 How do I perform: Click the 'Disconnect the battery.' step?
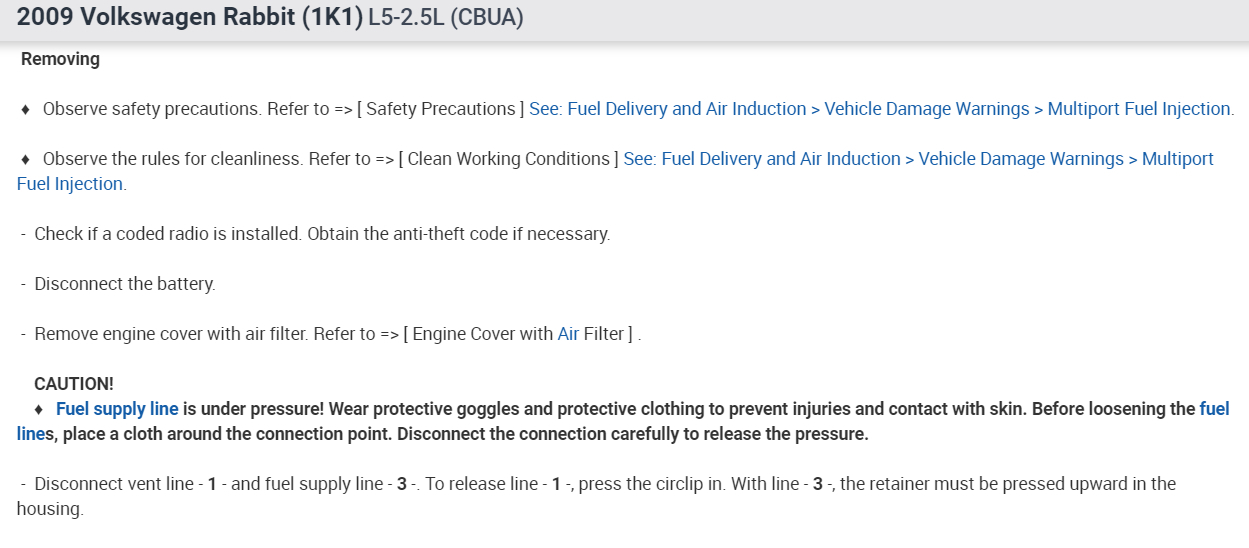coord(124,284)
